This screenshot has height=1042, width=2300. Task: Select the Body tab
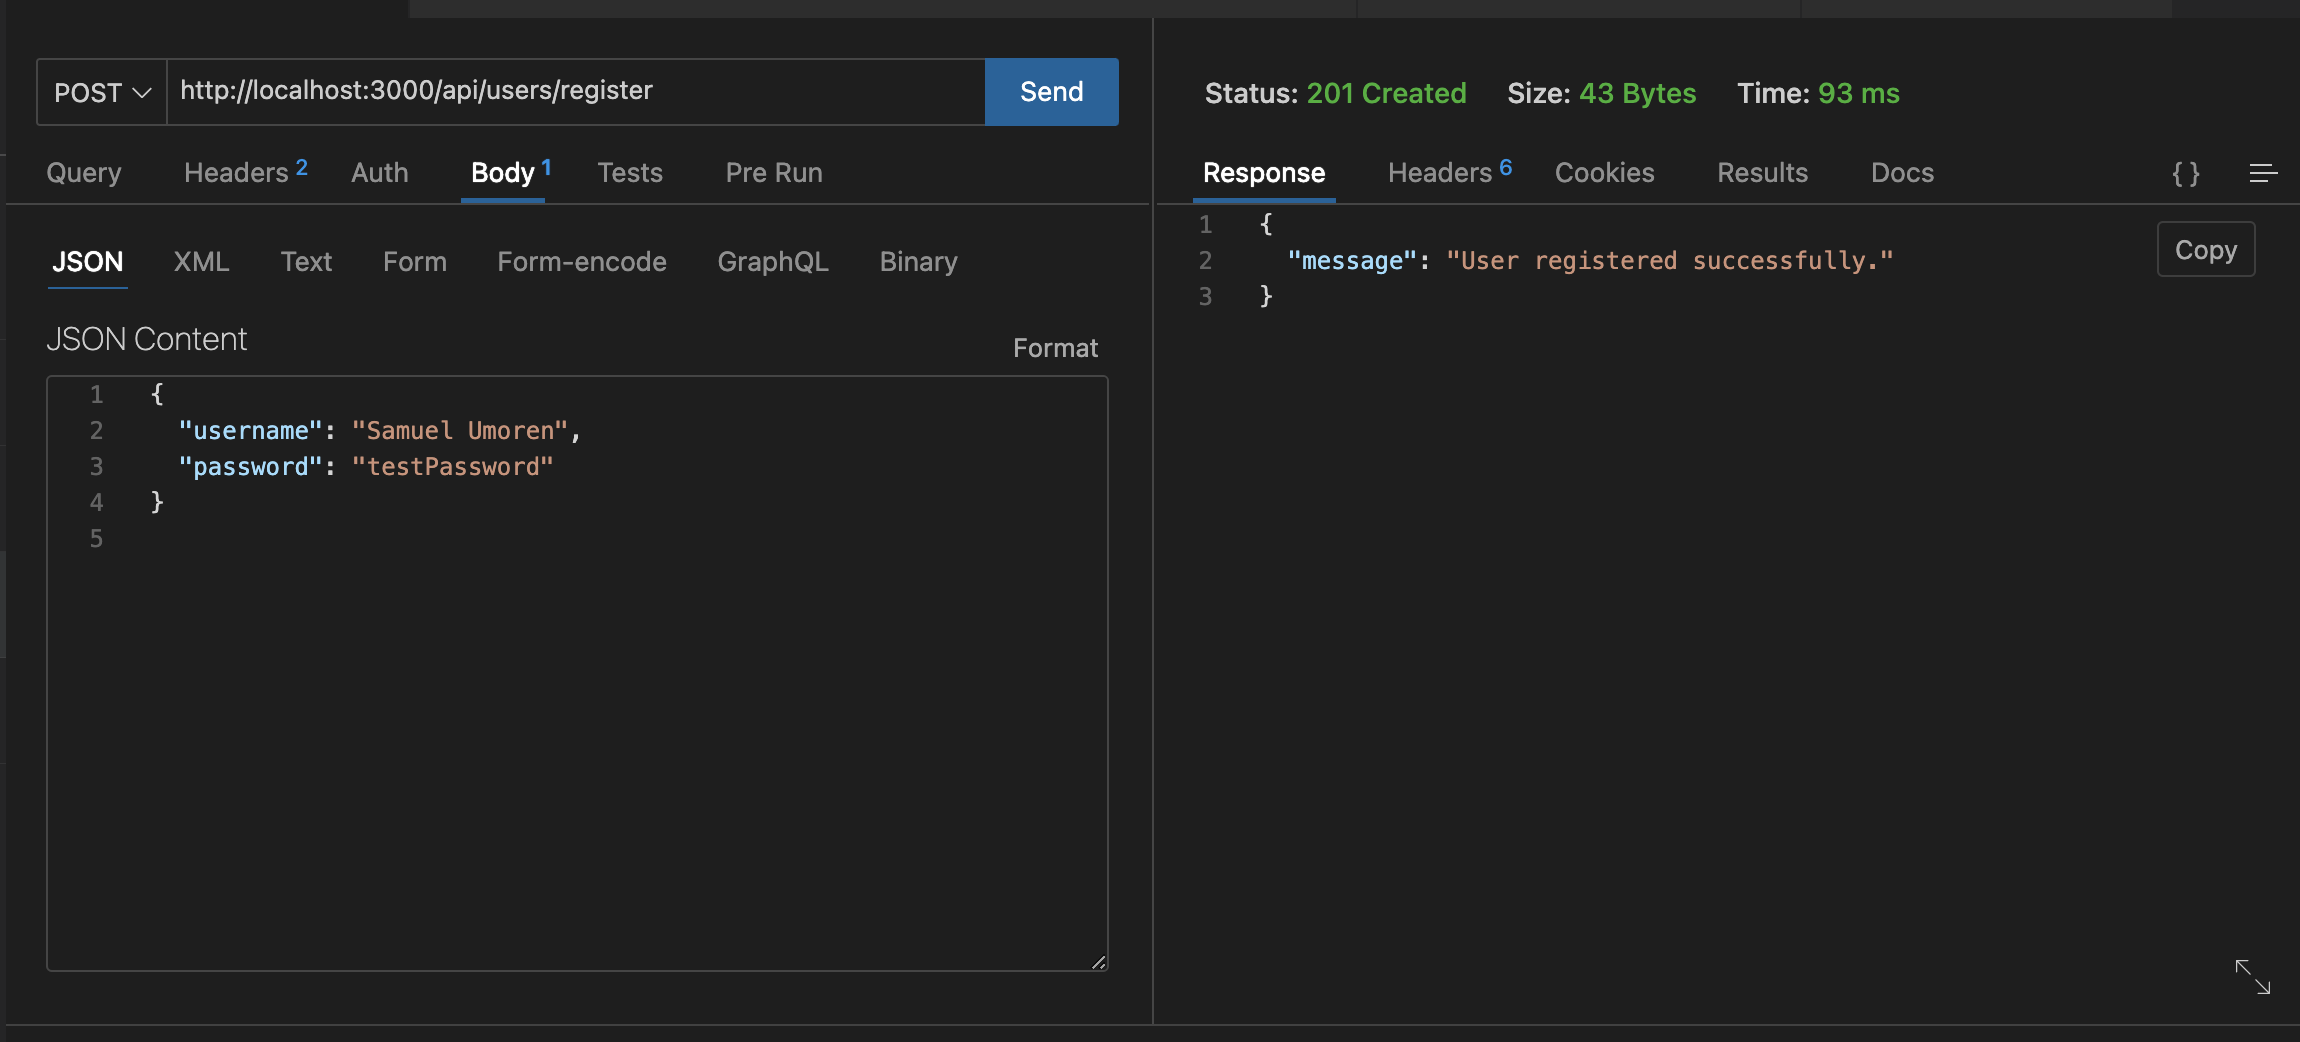pos(511,172)
